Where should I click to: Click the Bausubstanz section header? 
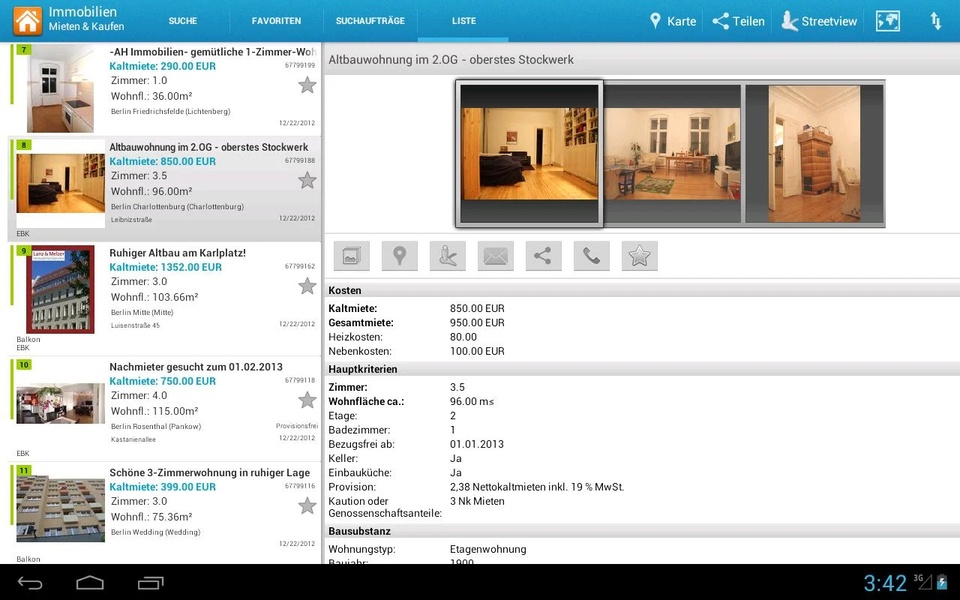[x=642, y=531]
